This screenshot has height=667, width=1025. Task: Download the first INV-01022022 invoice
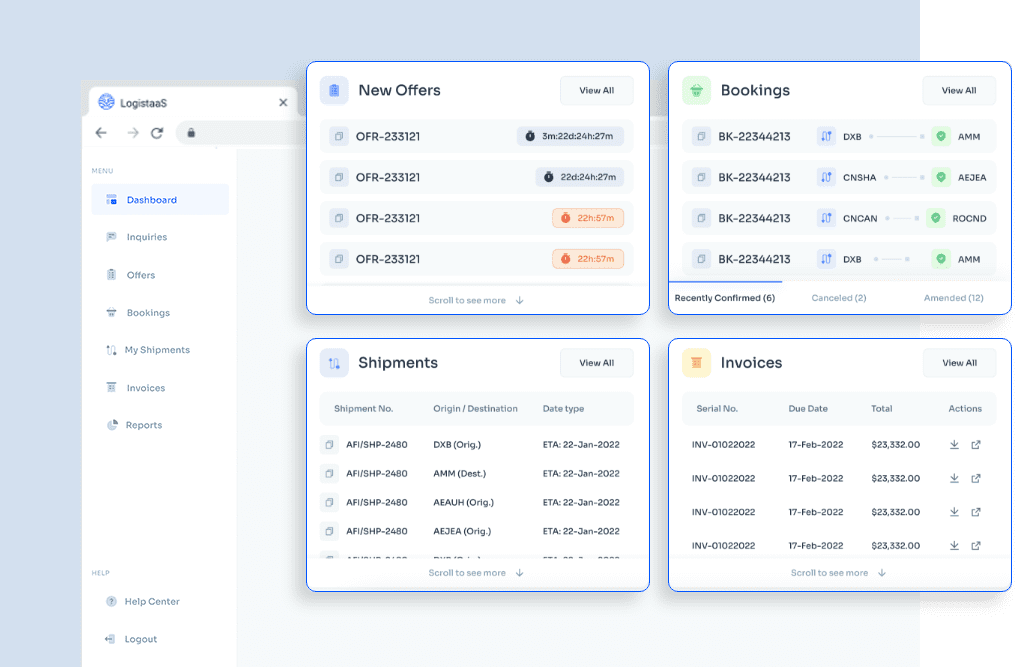click(954, 444)
